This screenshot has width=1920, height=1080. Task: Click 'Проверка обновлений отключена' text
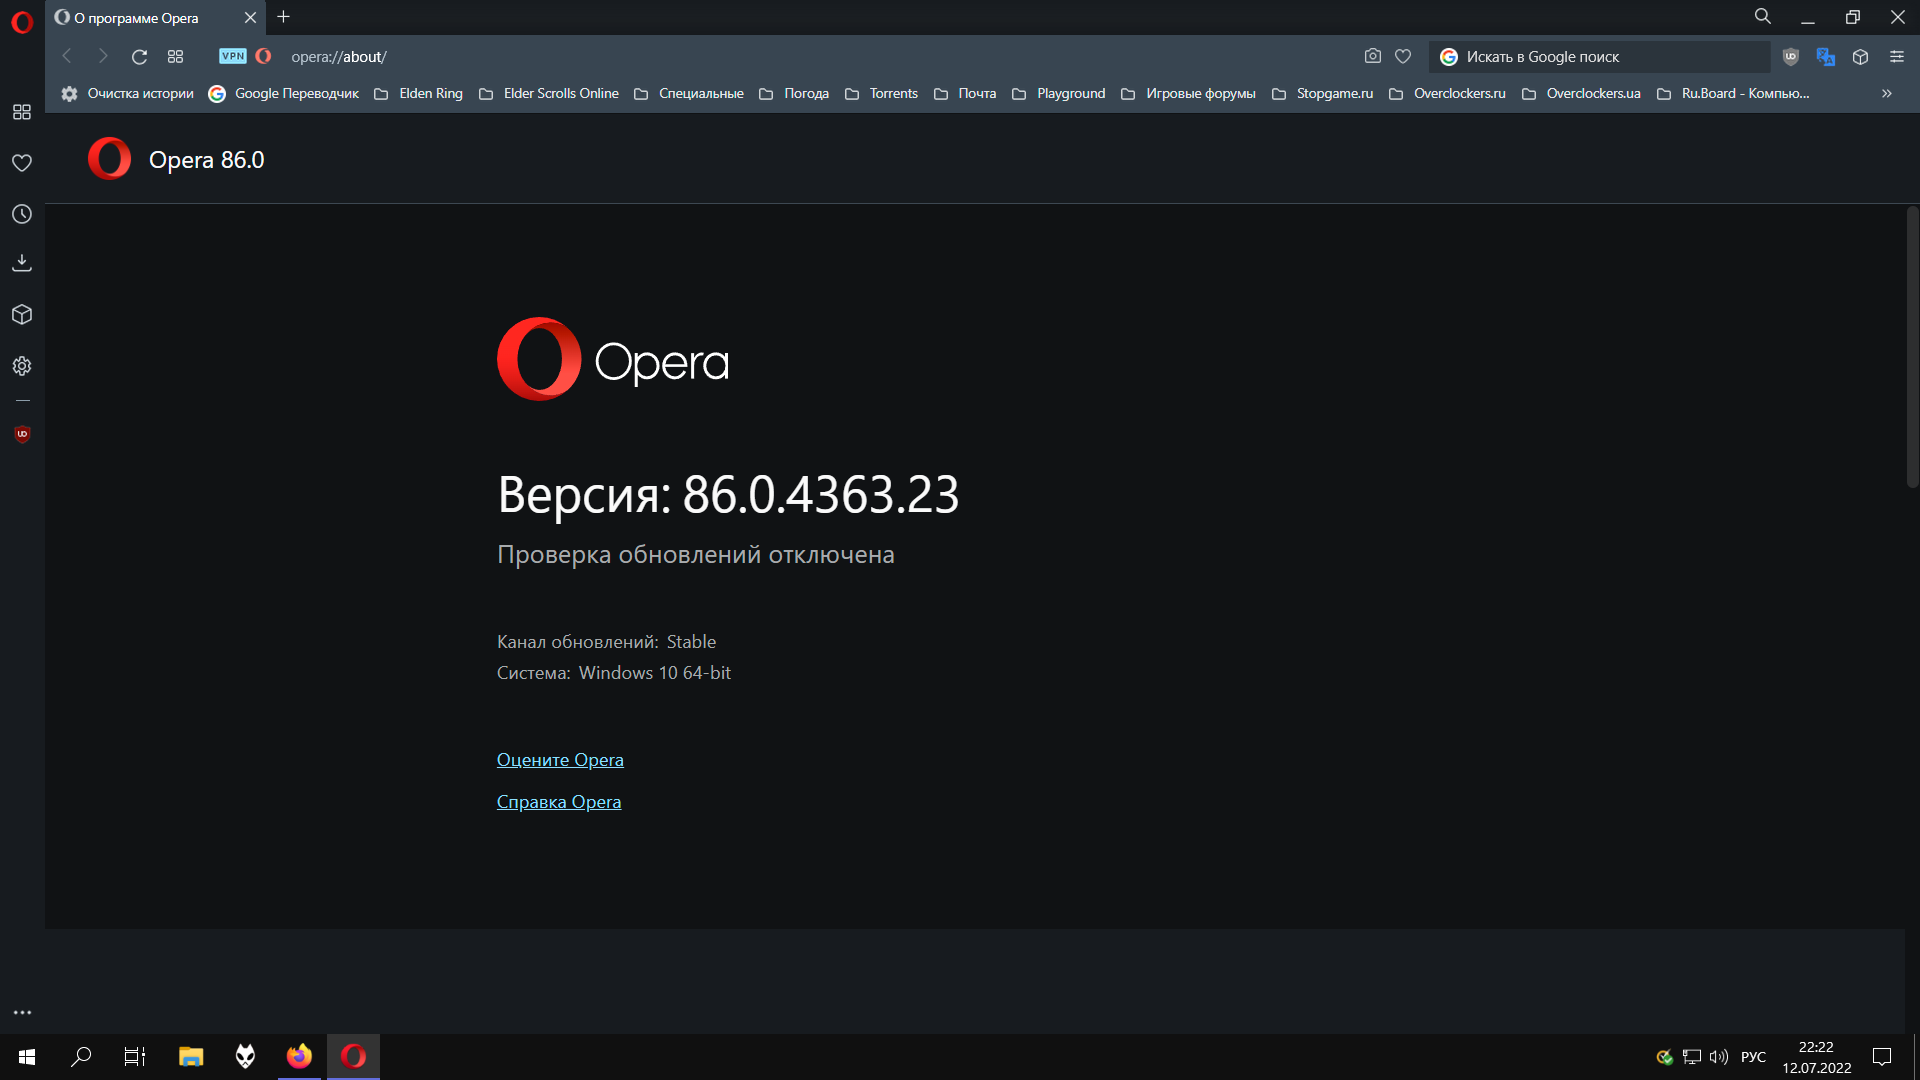coord(696,555)
